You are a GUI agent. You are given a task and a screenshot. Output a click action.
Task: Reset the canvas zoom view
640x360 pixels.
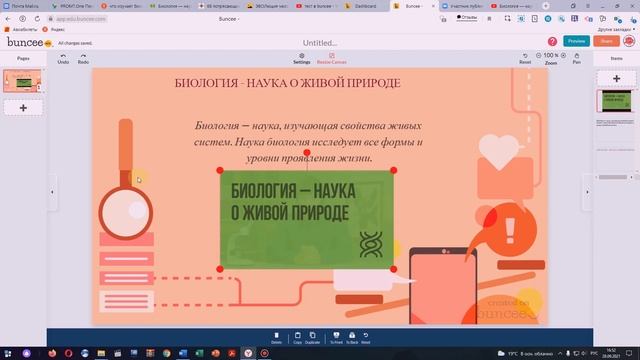coord(525,59)
